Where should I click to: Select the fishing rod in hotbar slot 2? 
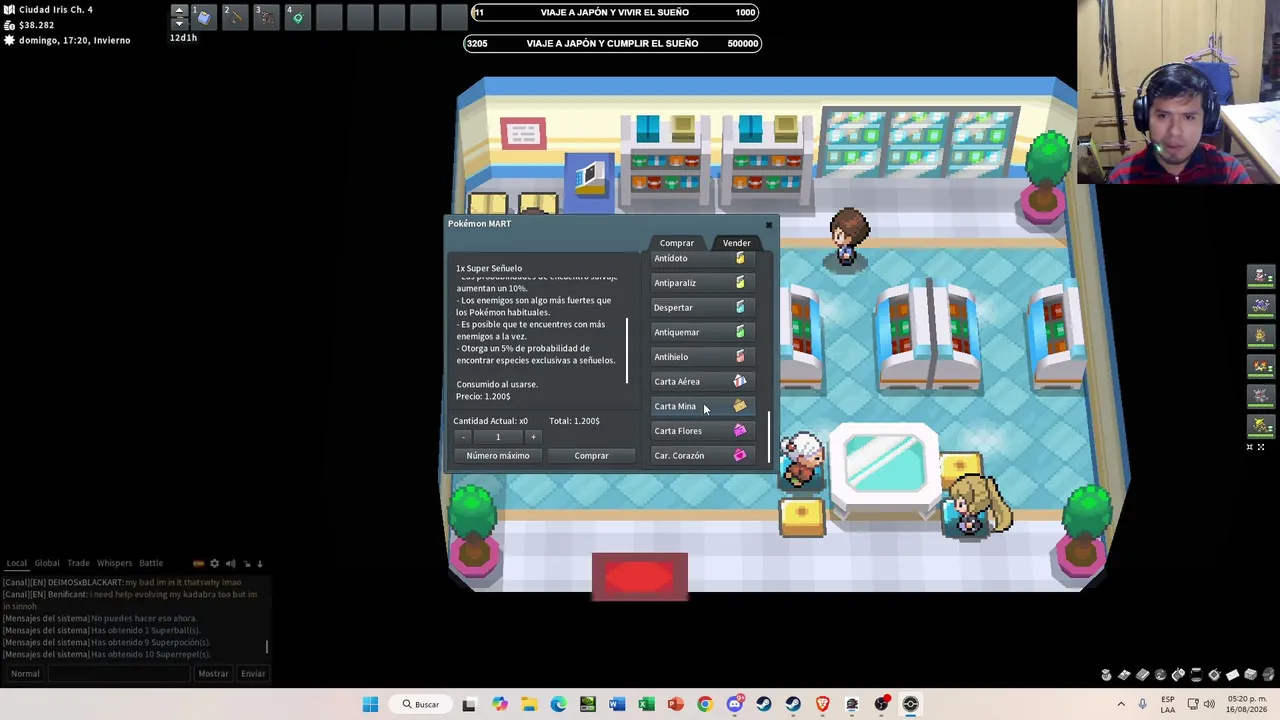pos(235,16)
